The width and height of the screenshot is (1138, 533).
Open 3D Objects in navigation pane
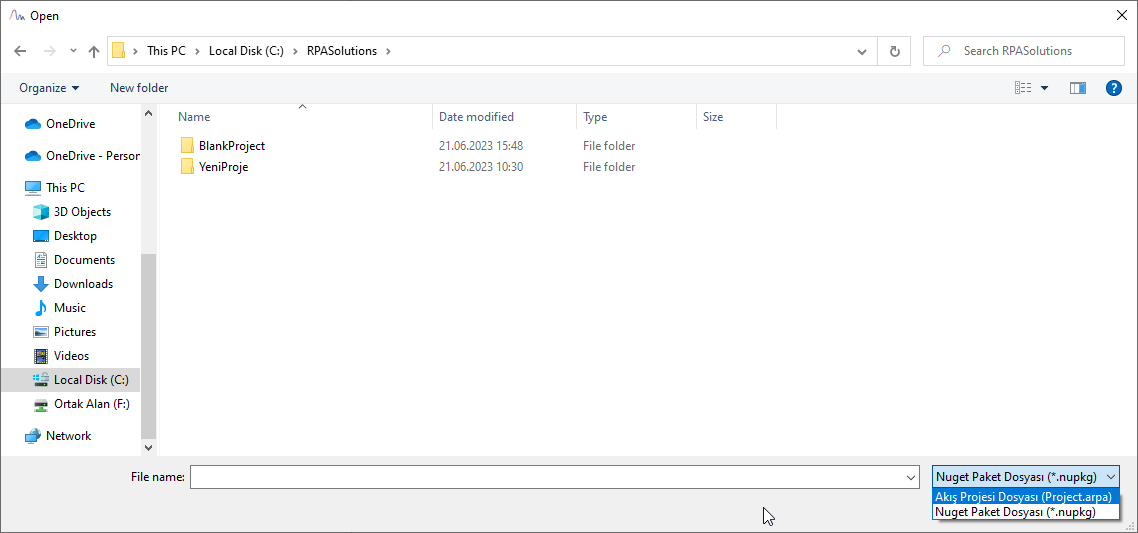point(82,212)
